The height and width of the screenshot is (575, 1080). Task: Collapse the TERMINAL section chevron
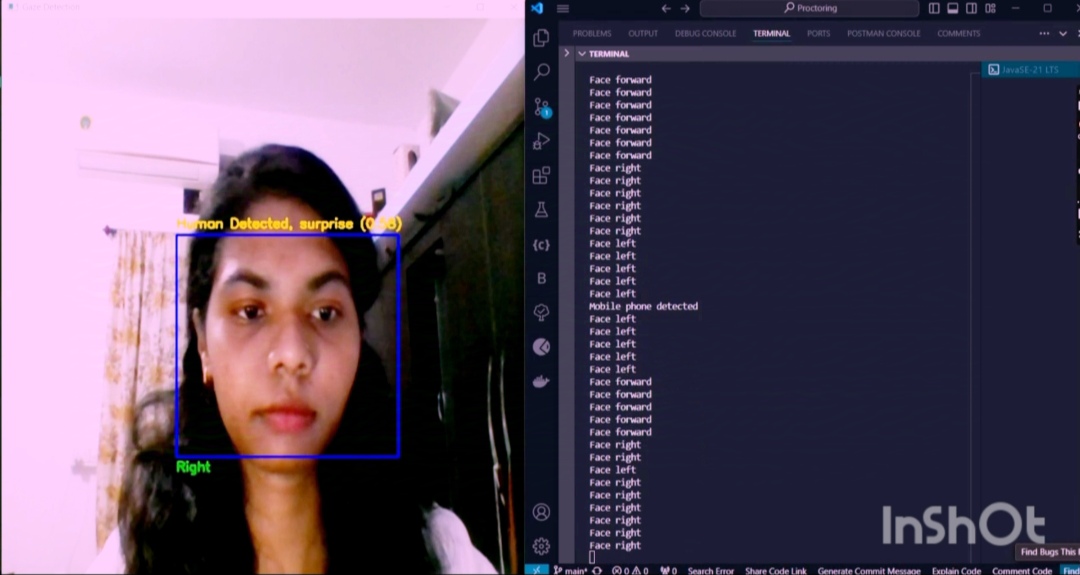580,54
